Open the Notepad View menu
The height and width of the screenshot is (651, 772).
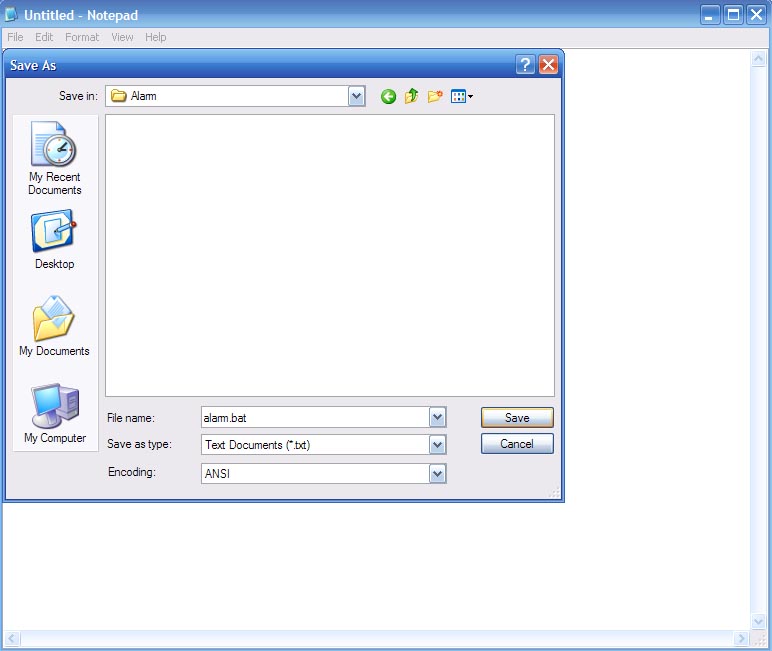click(x=122, y=37)
